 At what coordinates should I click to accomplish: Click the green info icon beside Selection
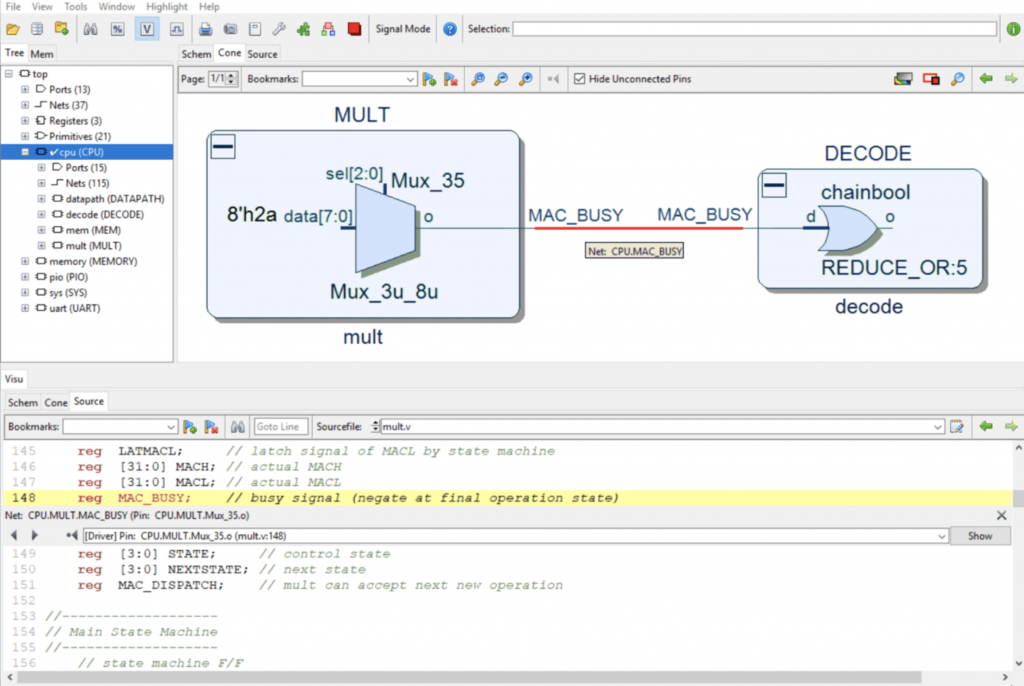pos(1012,29)
